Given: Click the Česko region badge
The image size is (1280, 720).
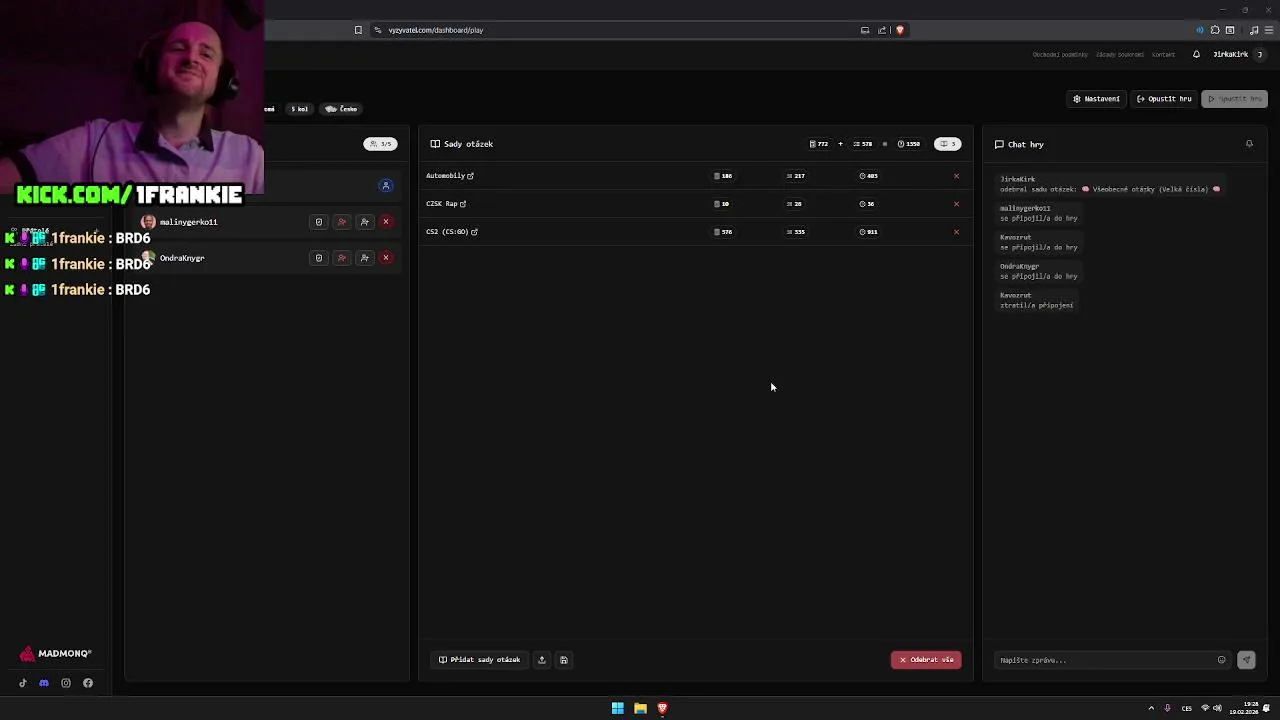Looking at the screenshot, I should [x=341, y=109].
